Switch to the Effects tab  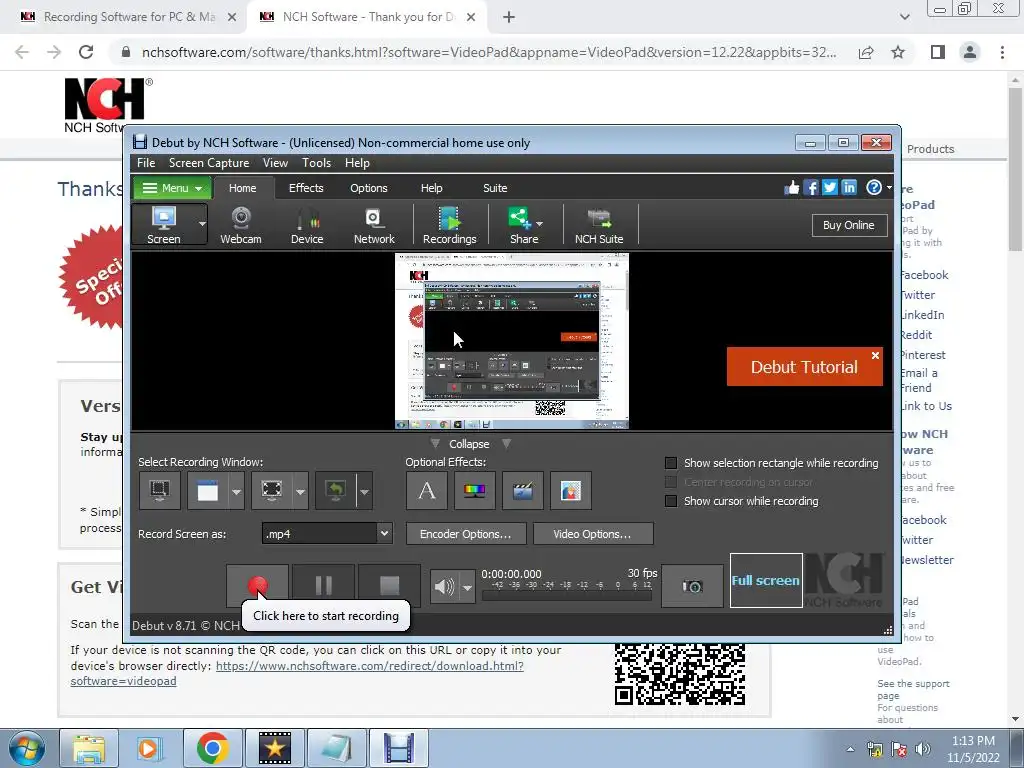pyautogui.click(x=306, y=188)
